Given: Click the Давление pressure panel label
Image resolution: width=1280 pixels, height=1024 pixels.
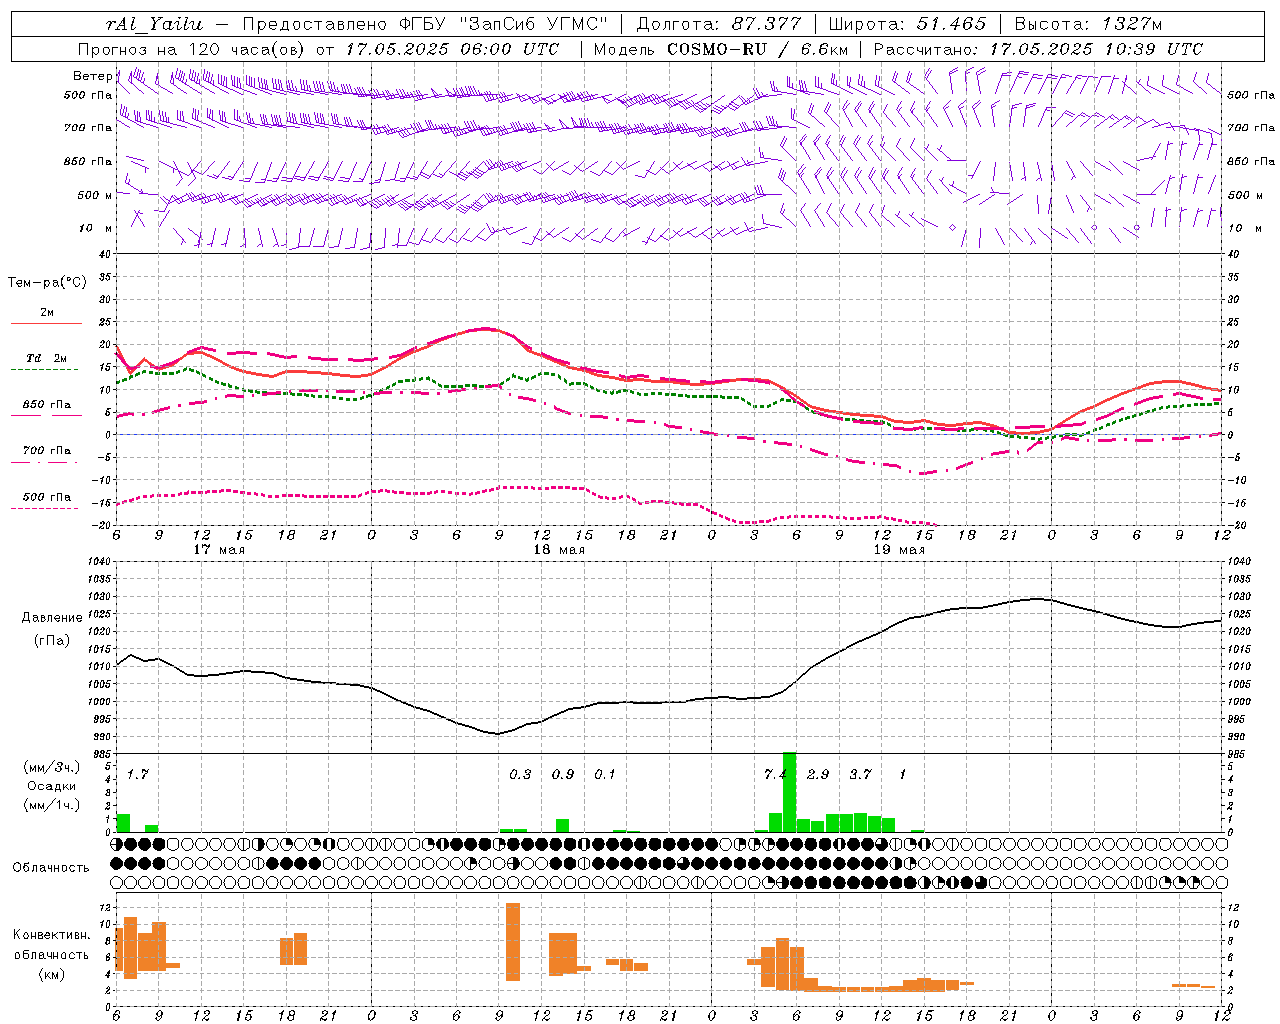Looking at the screenshot, I should click(x=52, y=617).
